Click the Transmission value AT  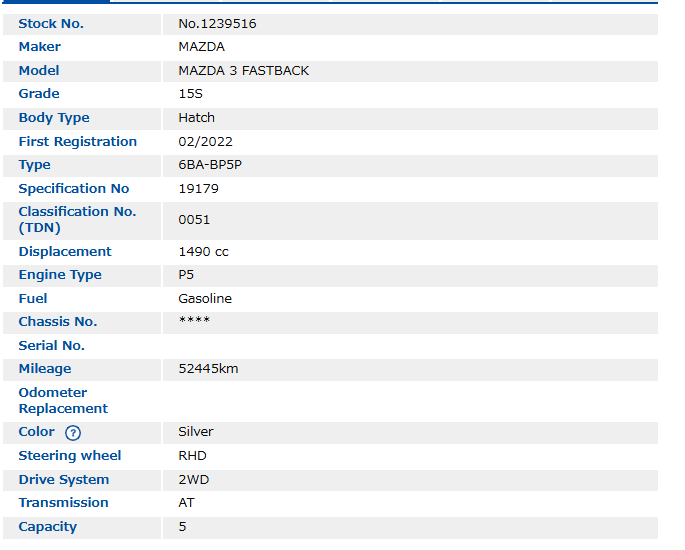coord(186,503)
